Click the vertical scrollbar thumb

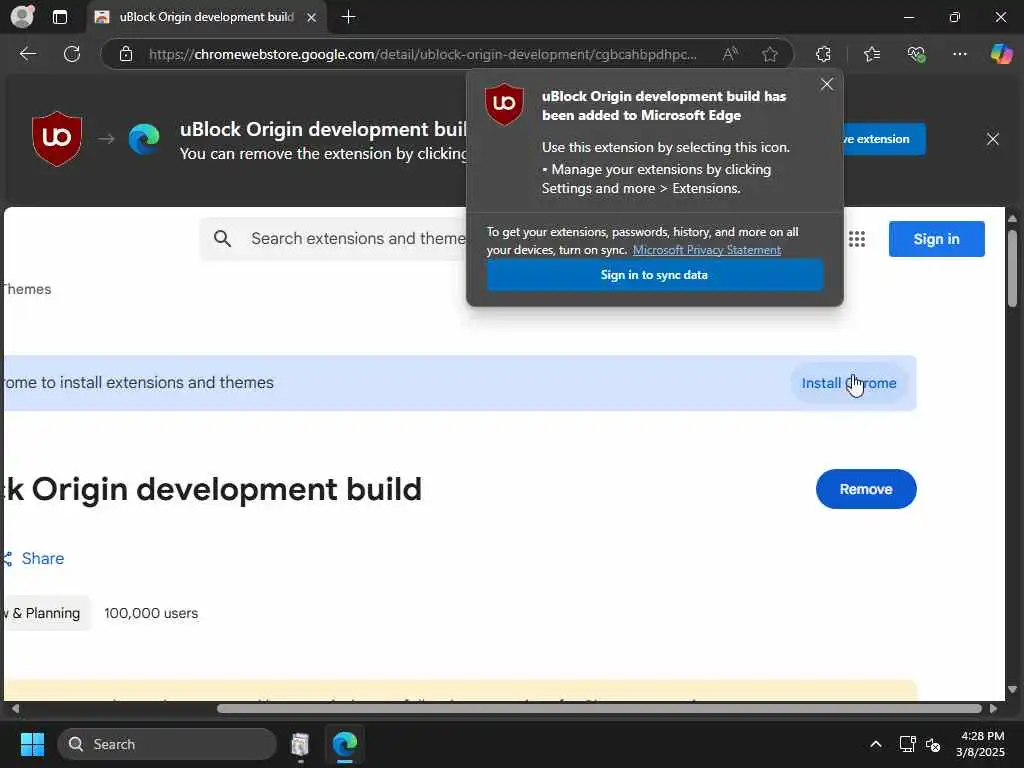point(1012,268)
